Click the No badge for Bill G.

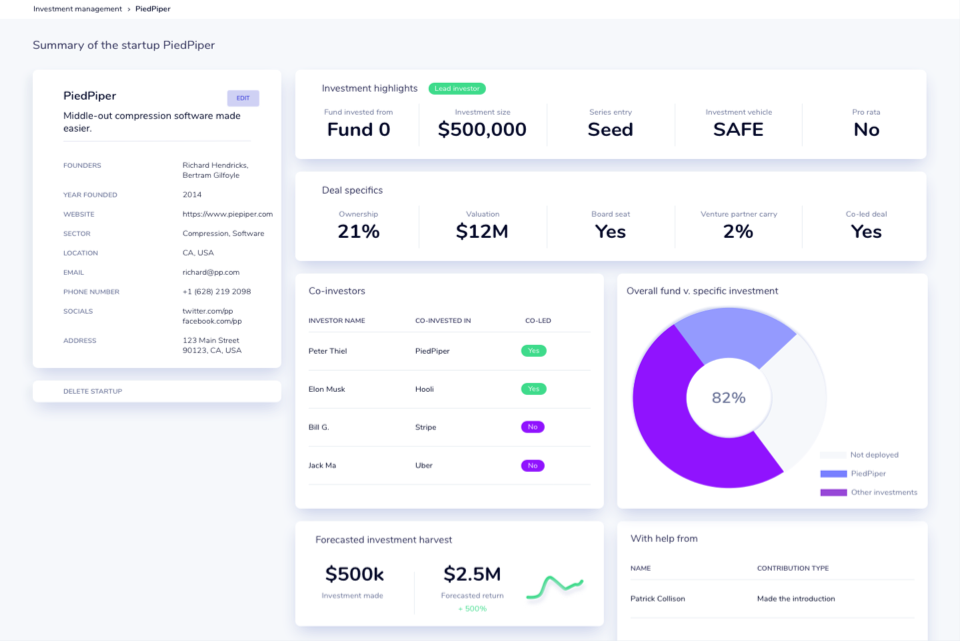point(533,427)
